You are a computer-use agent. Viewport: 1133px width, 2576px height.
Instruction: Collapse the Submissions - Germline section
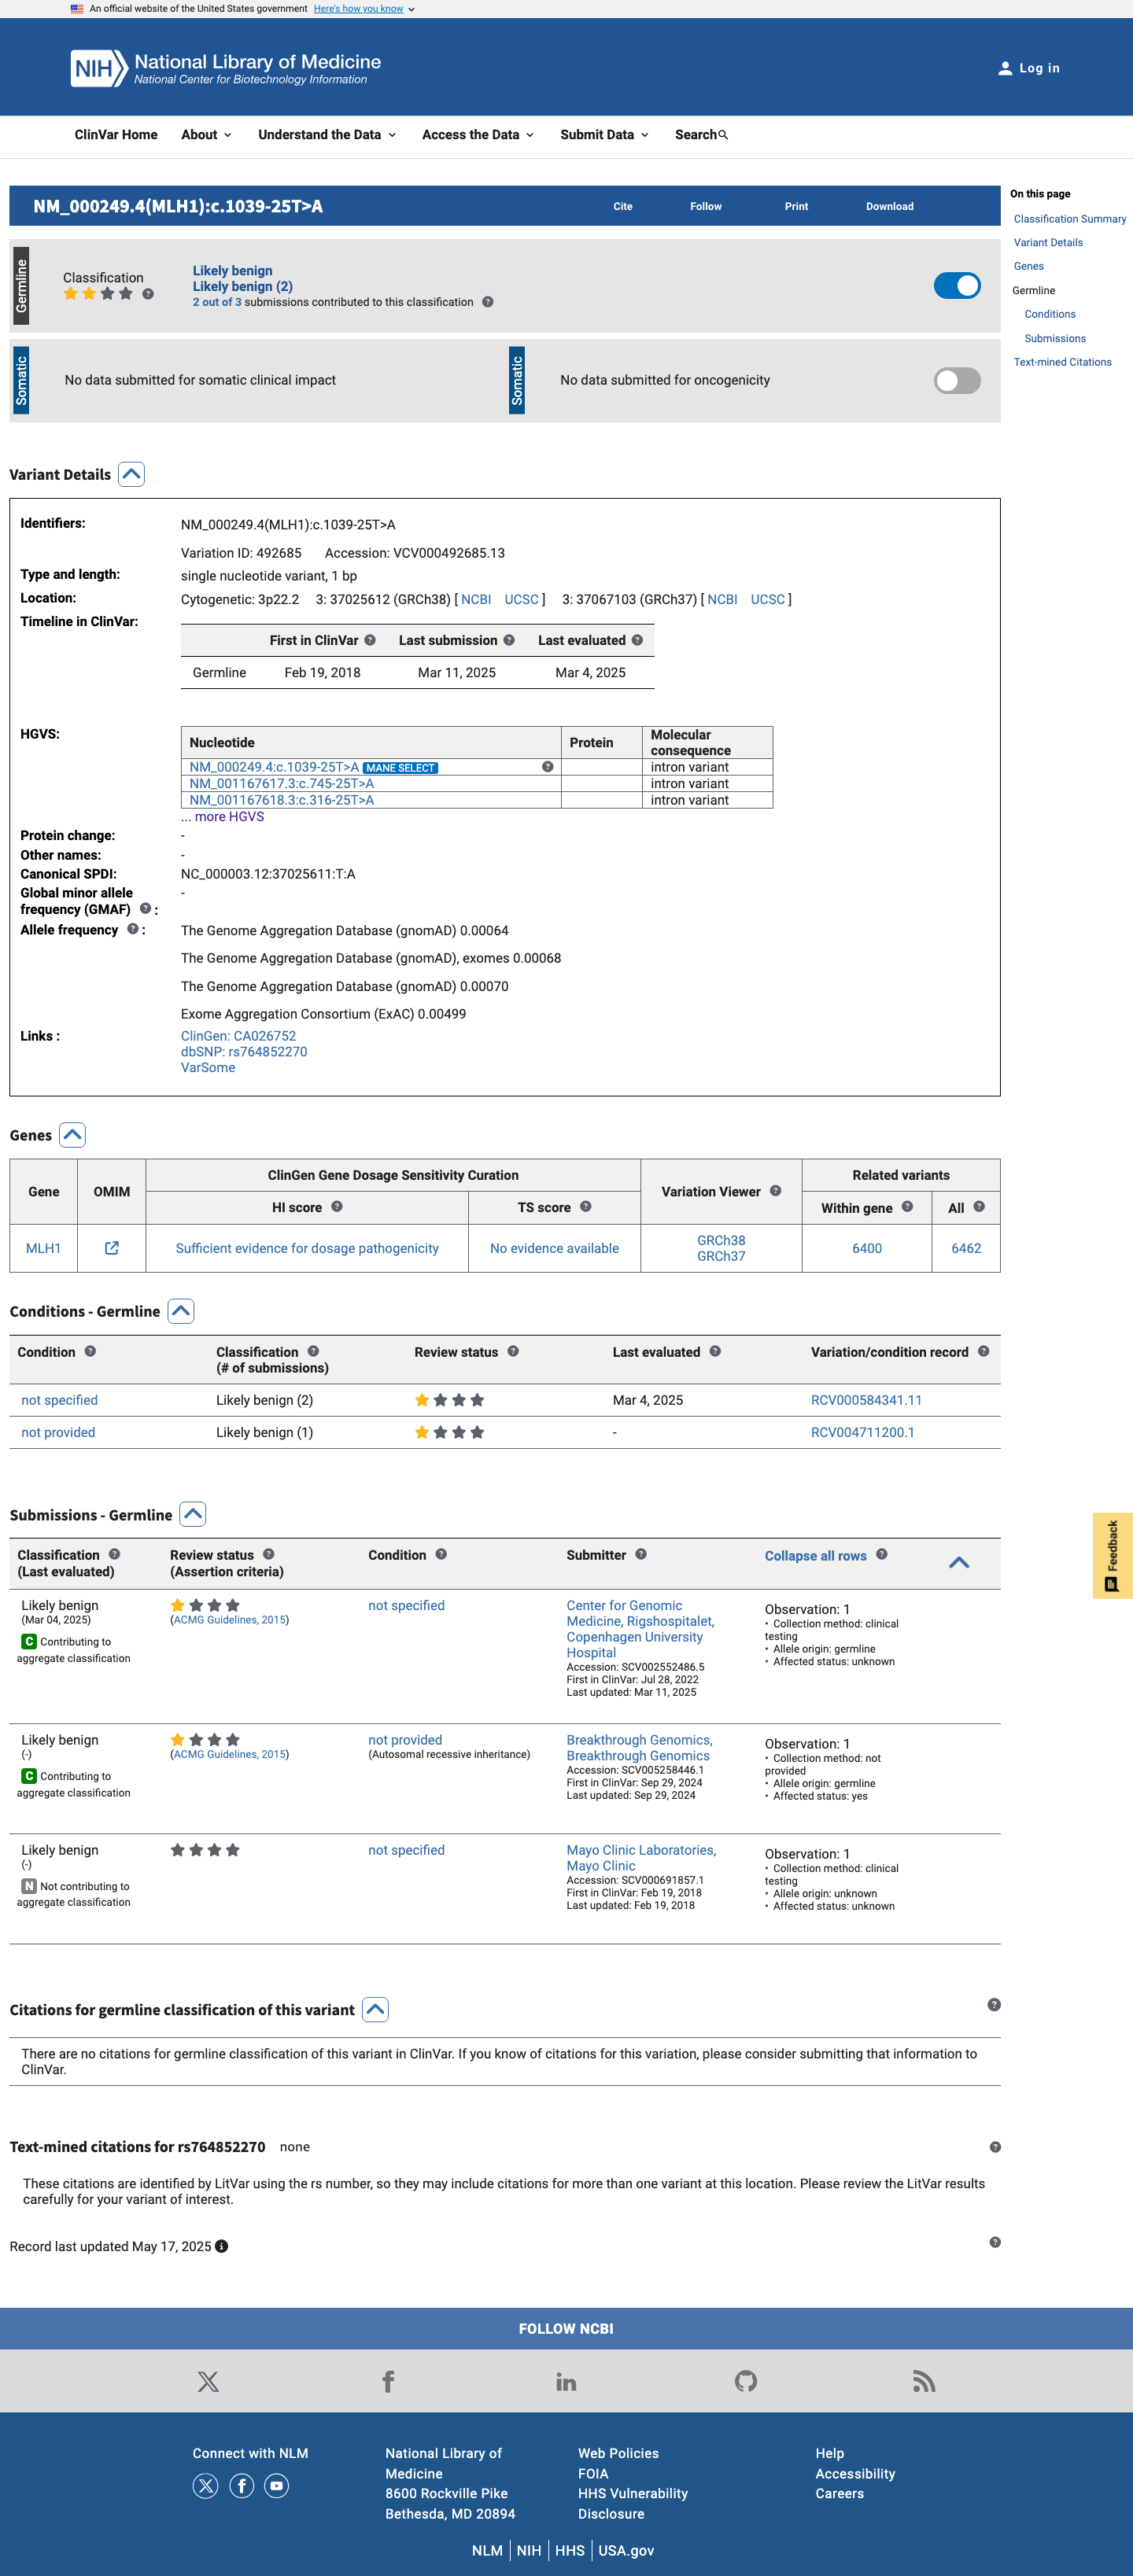(193, 1514)
